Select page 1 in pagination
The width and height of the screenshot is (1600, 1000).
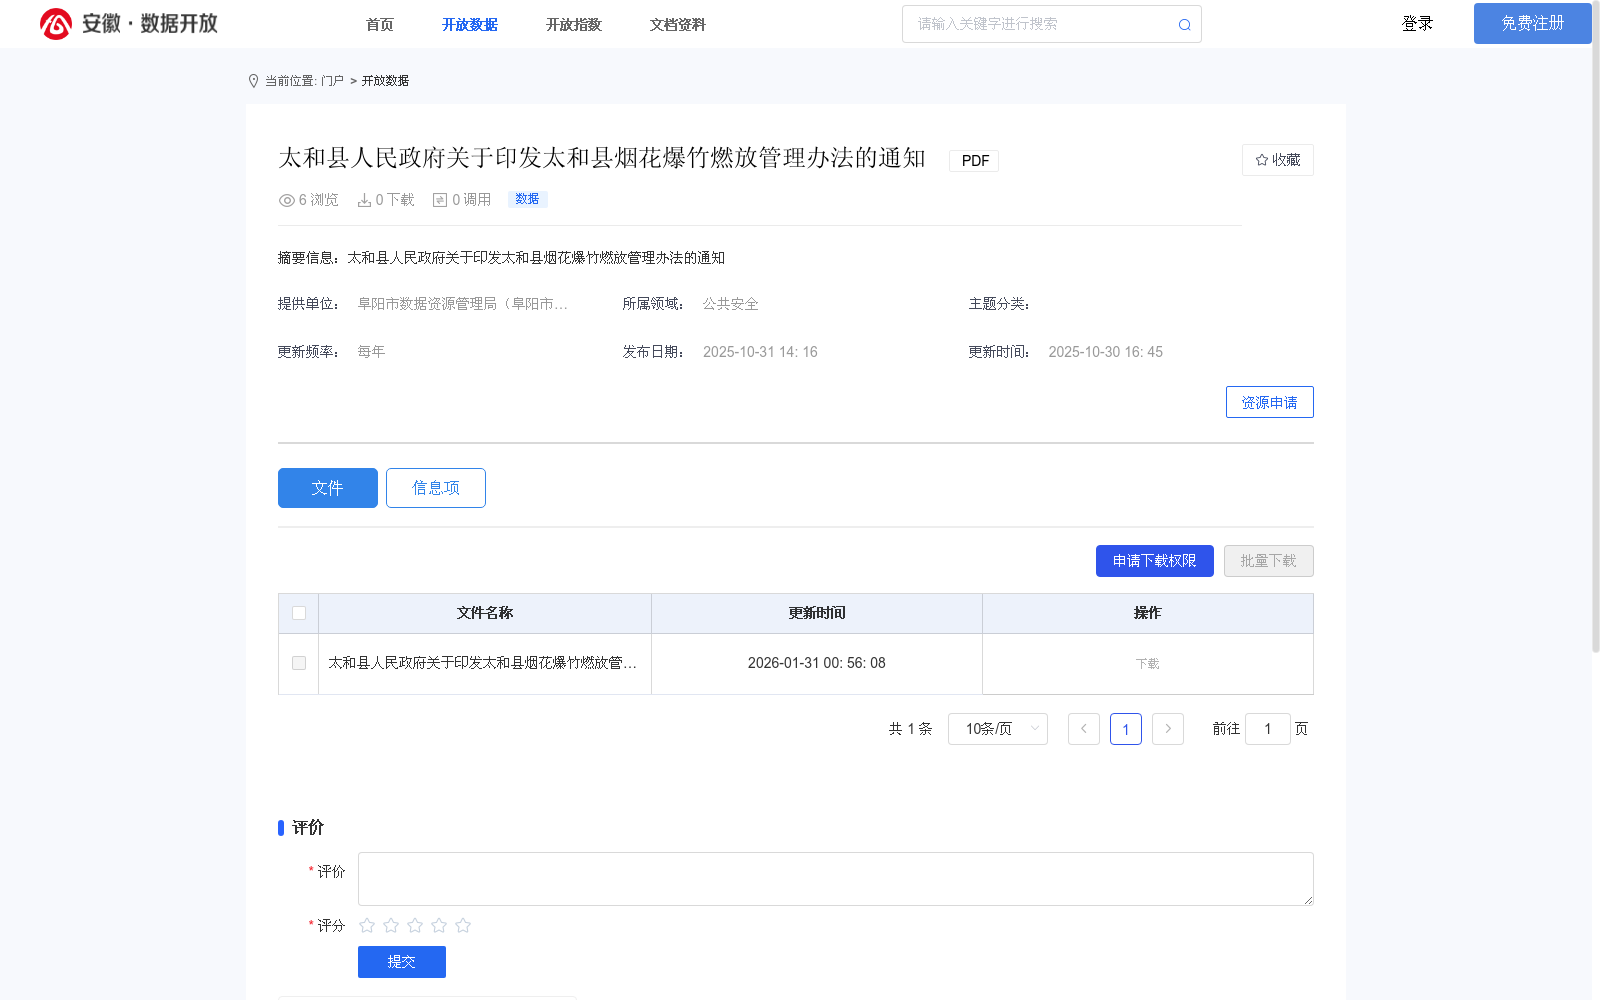point(1126,729)
